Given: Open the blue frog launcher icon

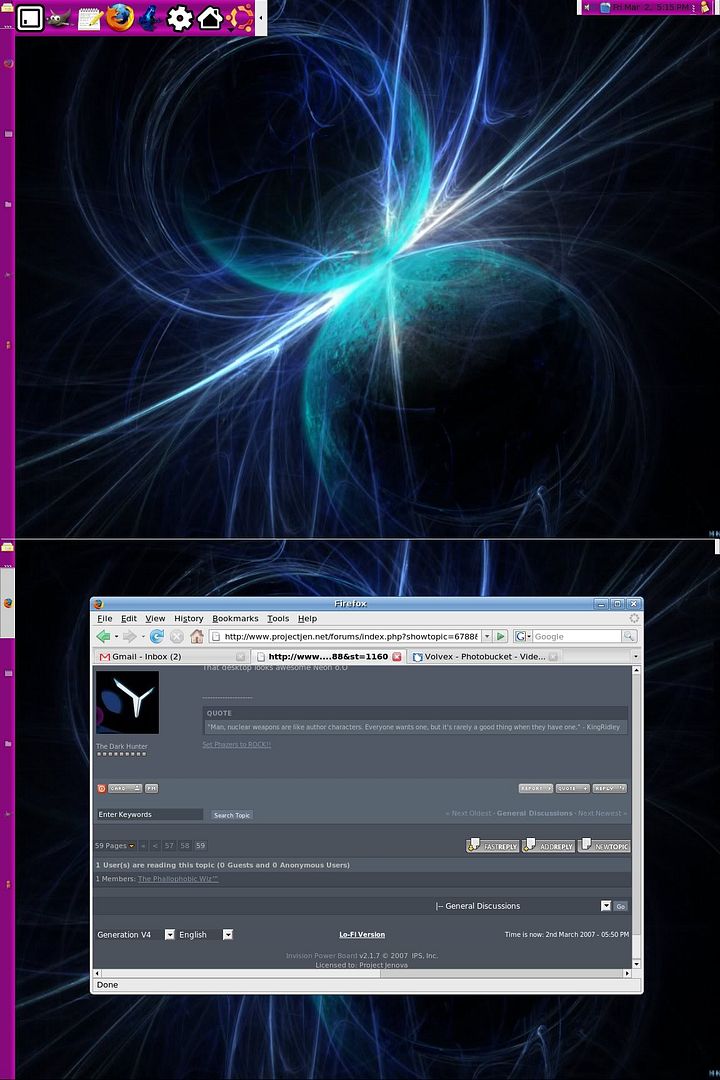Looking at the screenshot, I should (150, 18).
